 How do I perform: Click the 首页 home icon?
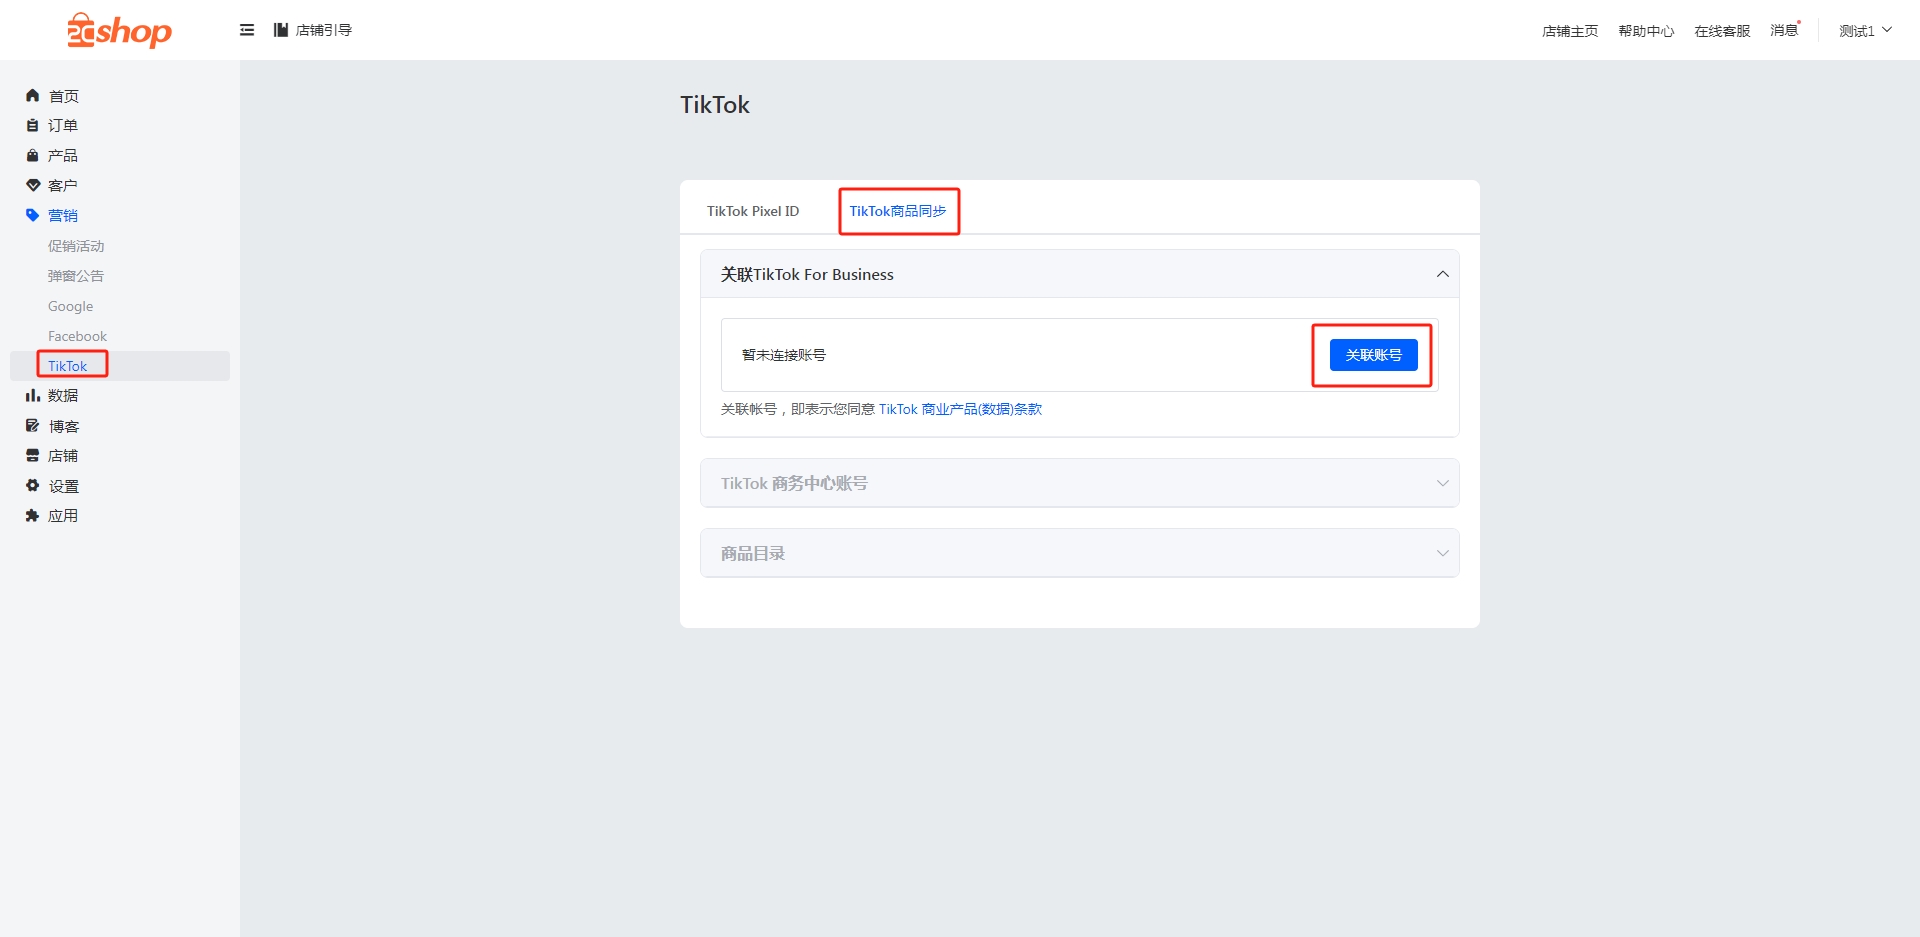(32, 96)
